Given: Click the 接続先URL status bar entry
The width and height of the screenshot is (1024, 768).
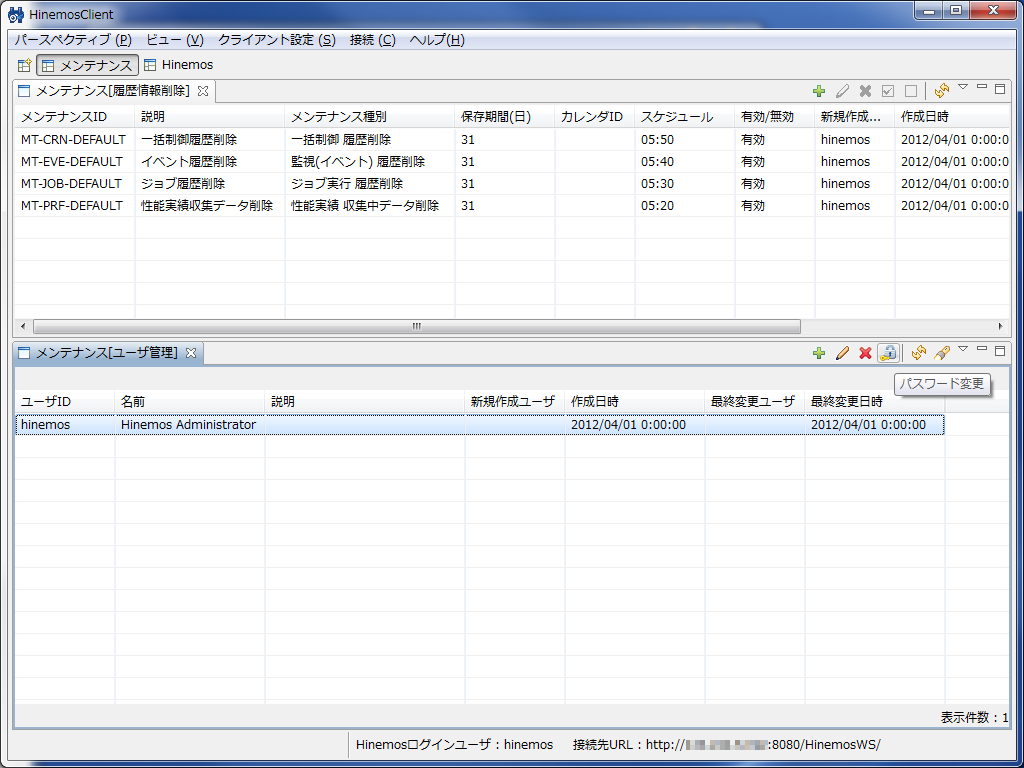Looking at the screenshot, I should pyautogui.click(x=726, y=744).
